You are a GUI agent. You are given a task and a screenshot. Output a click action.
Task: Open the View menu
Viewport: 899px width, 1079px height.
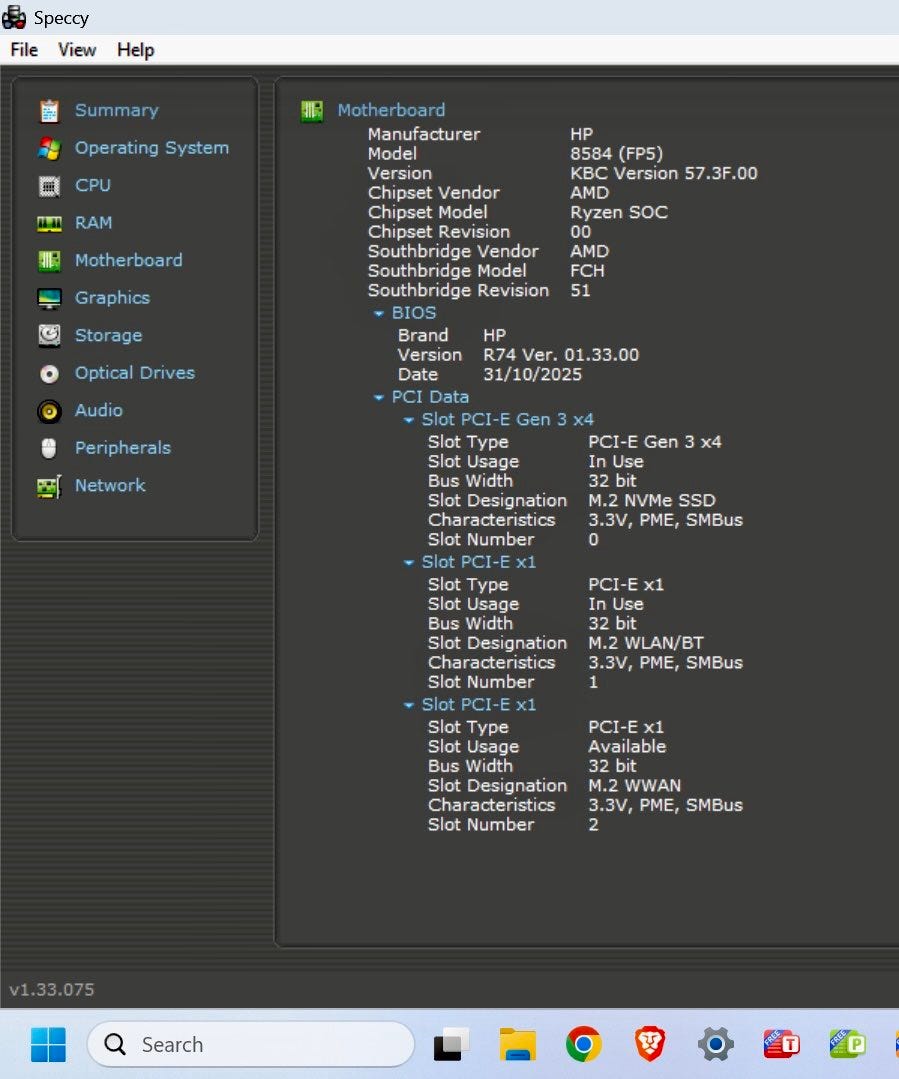[77, 50]
